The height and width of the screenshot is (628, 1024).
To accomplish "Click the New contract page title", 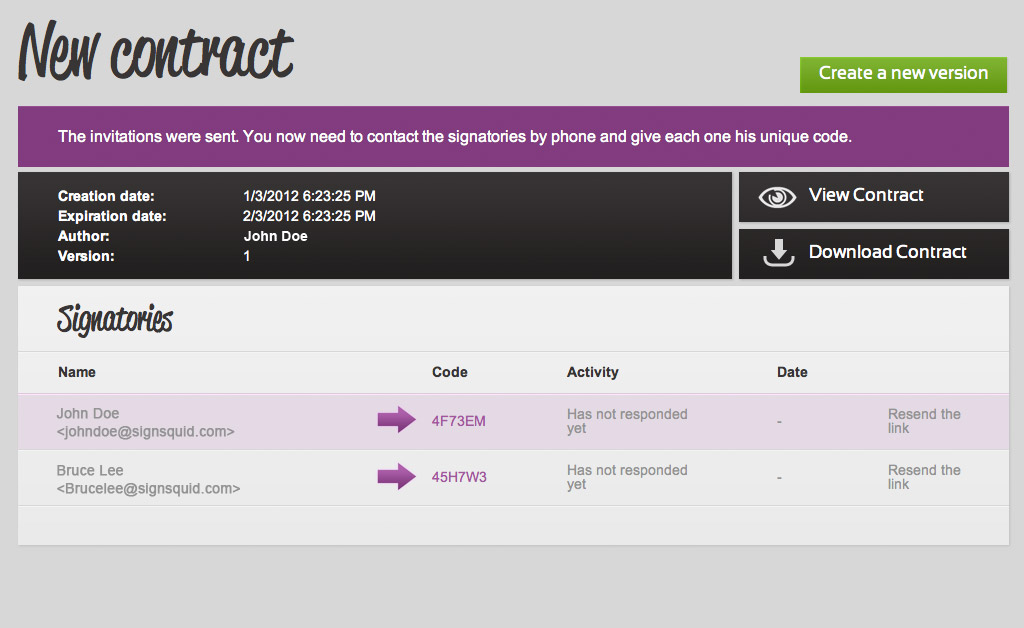I will [x=155, y=52].
